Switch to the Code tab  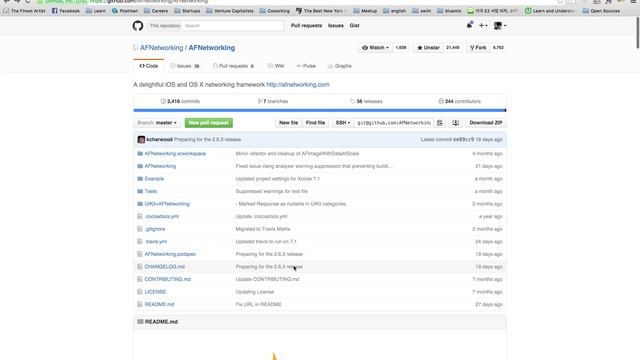(x=149, y=66)
